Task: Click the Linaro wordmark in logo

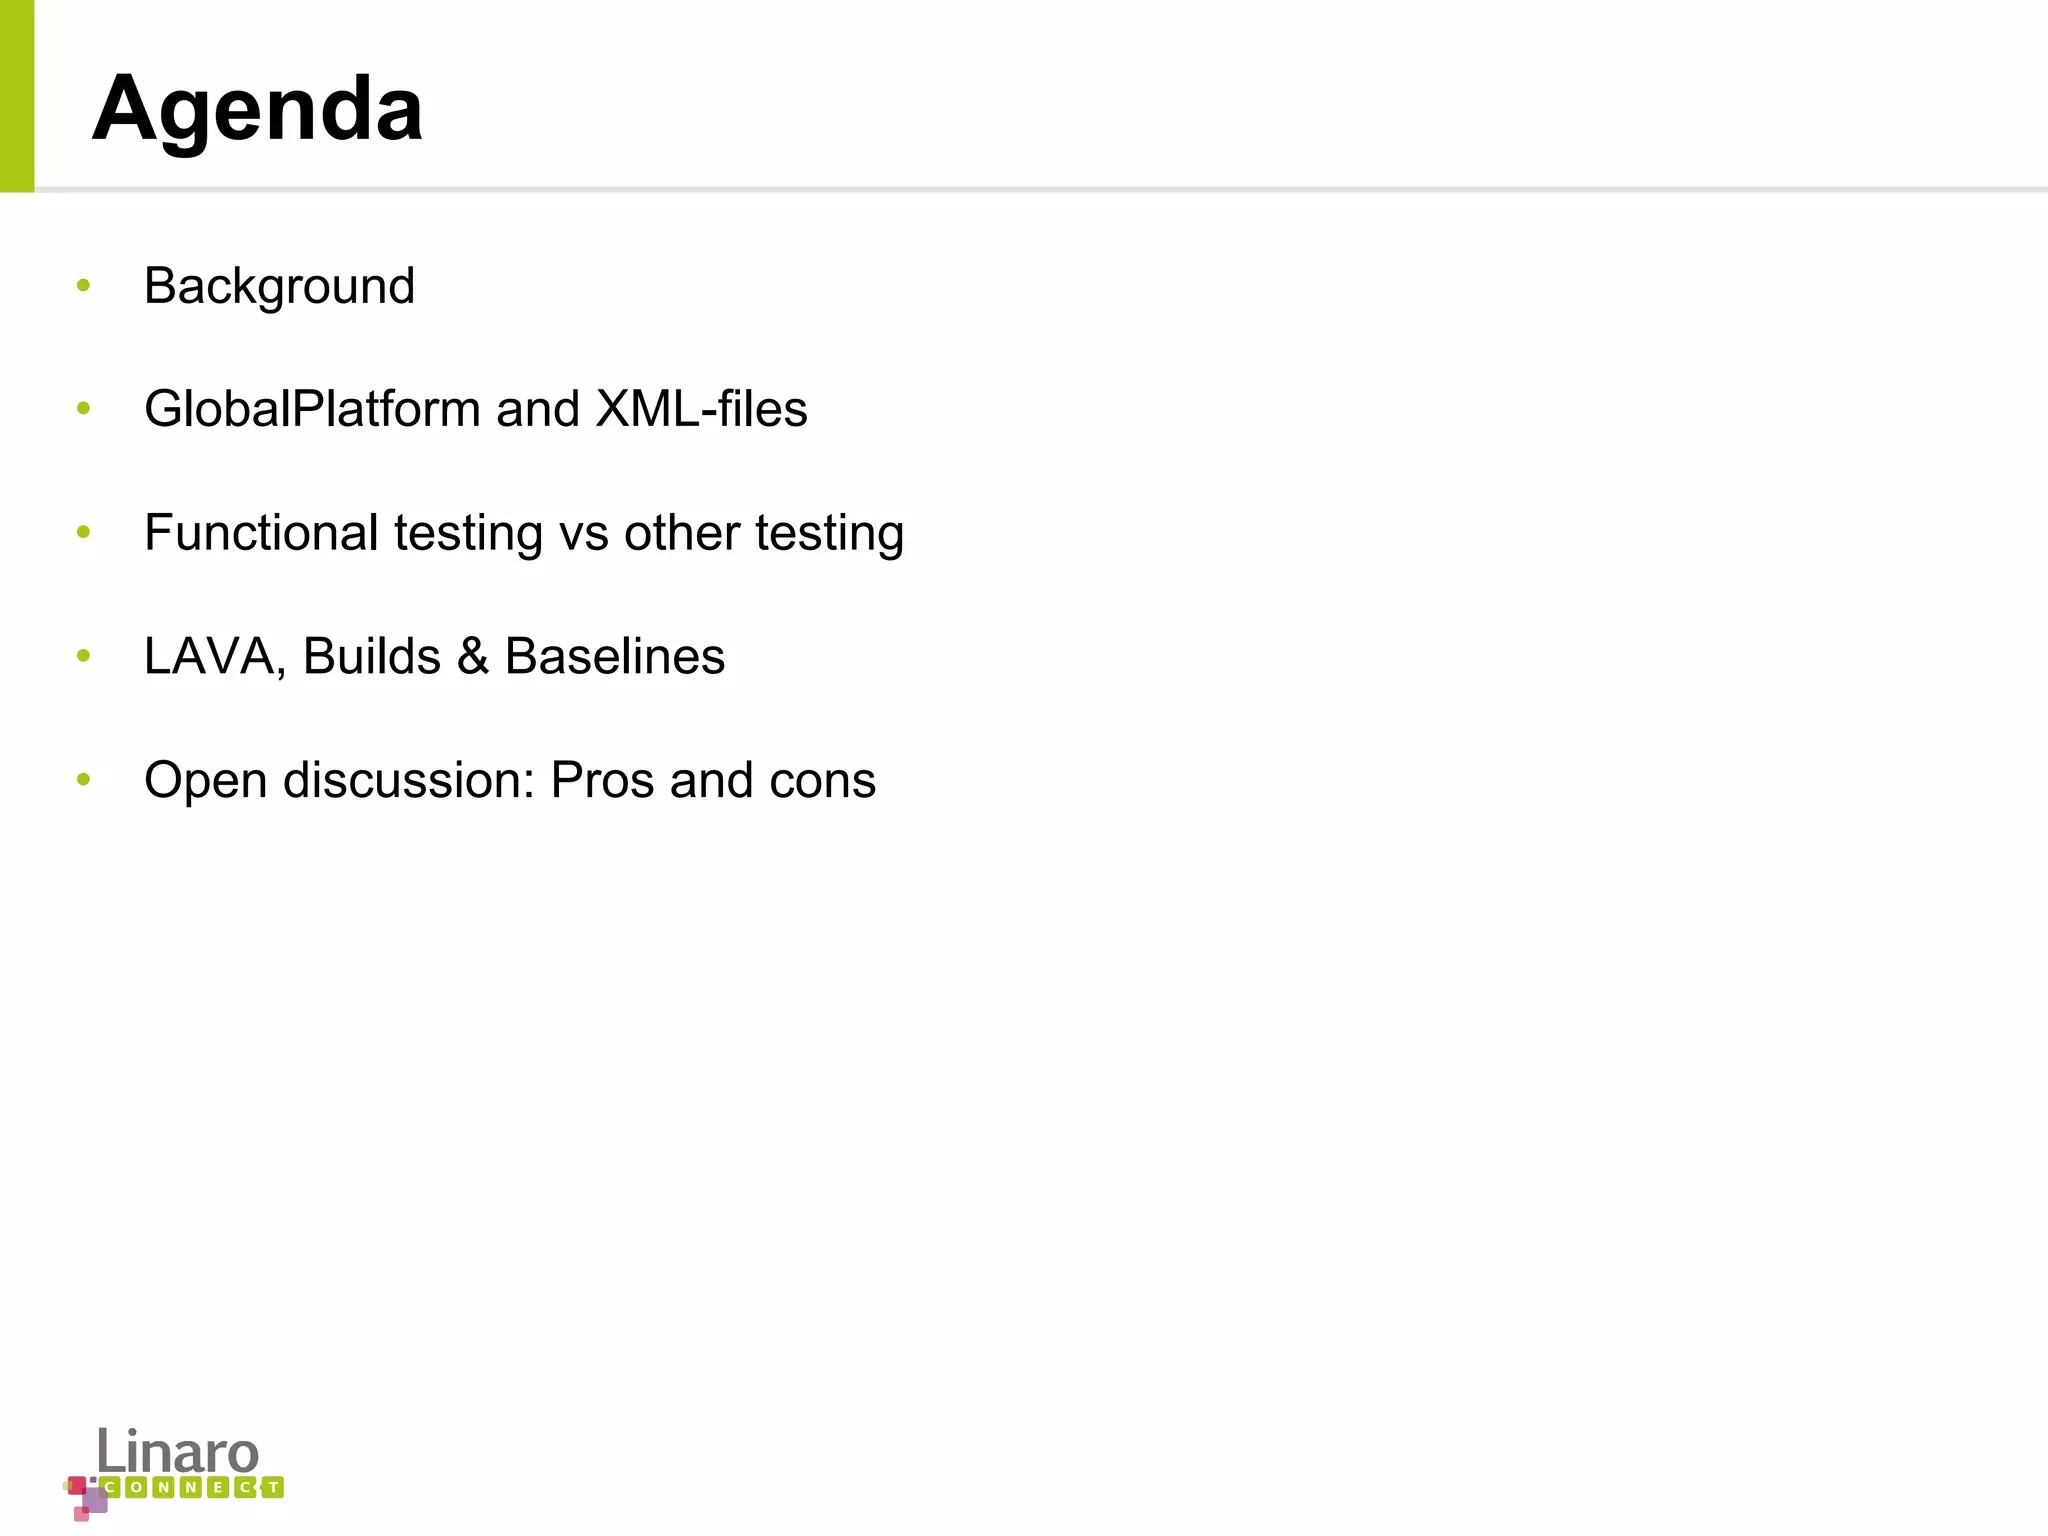Action: click(178, 1451)
